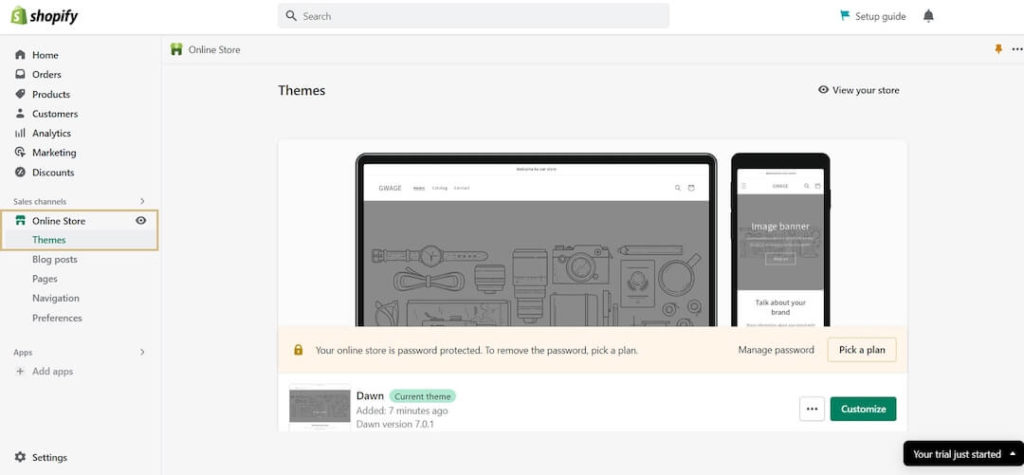The width and height of the screenshot is (1024, 475).
Task: Click the Products tag icon
Action: [20, 94]
